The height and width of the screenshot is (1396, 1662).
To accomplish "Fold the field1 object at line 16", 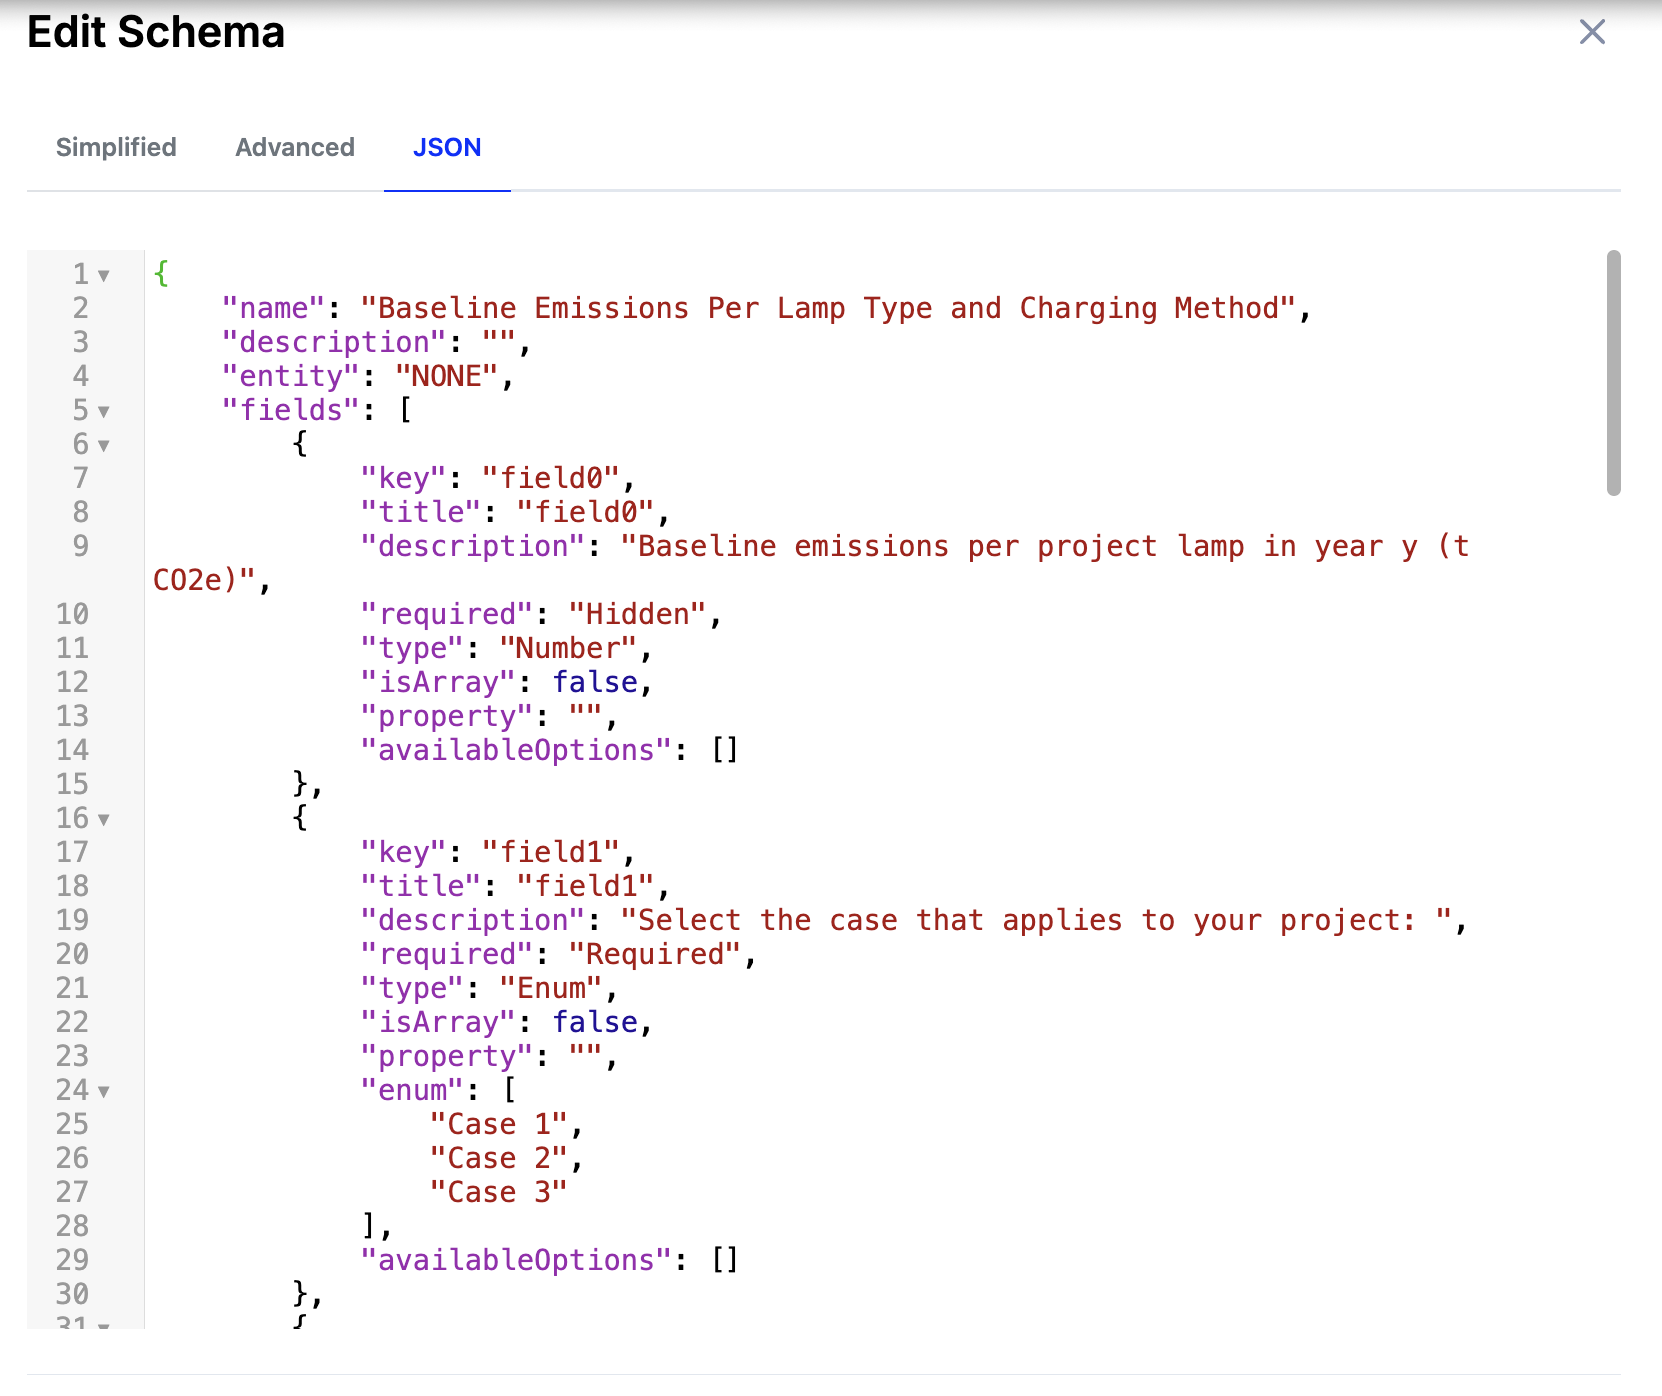I will (104, 819).
